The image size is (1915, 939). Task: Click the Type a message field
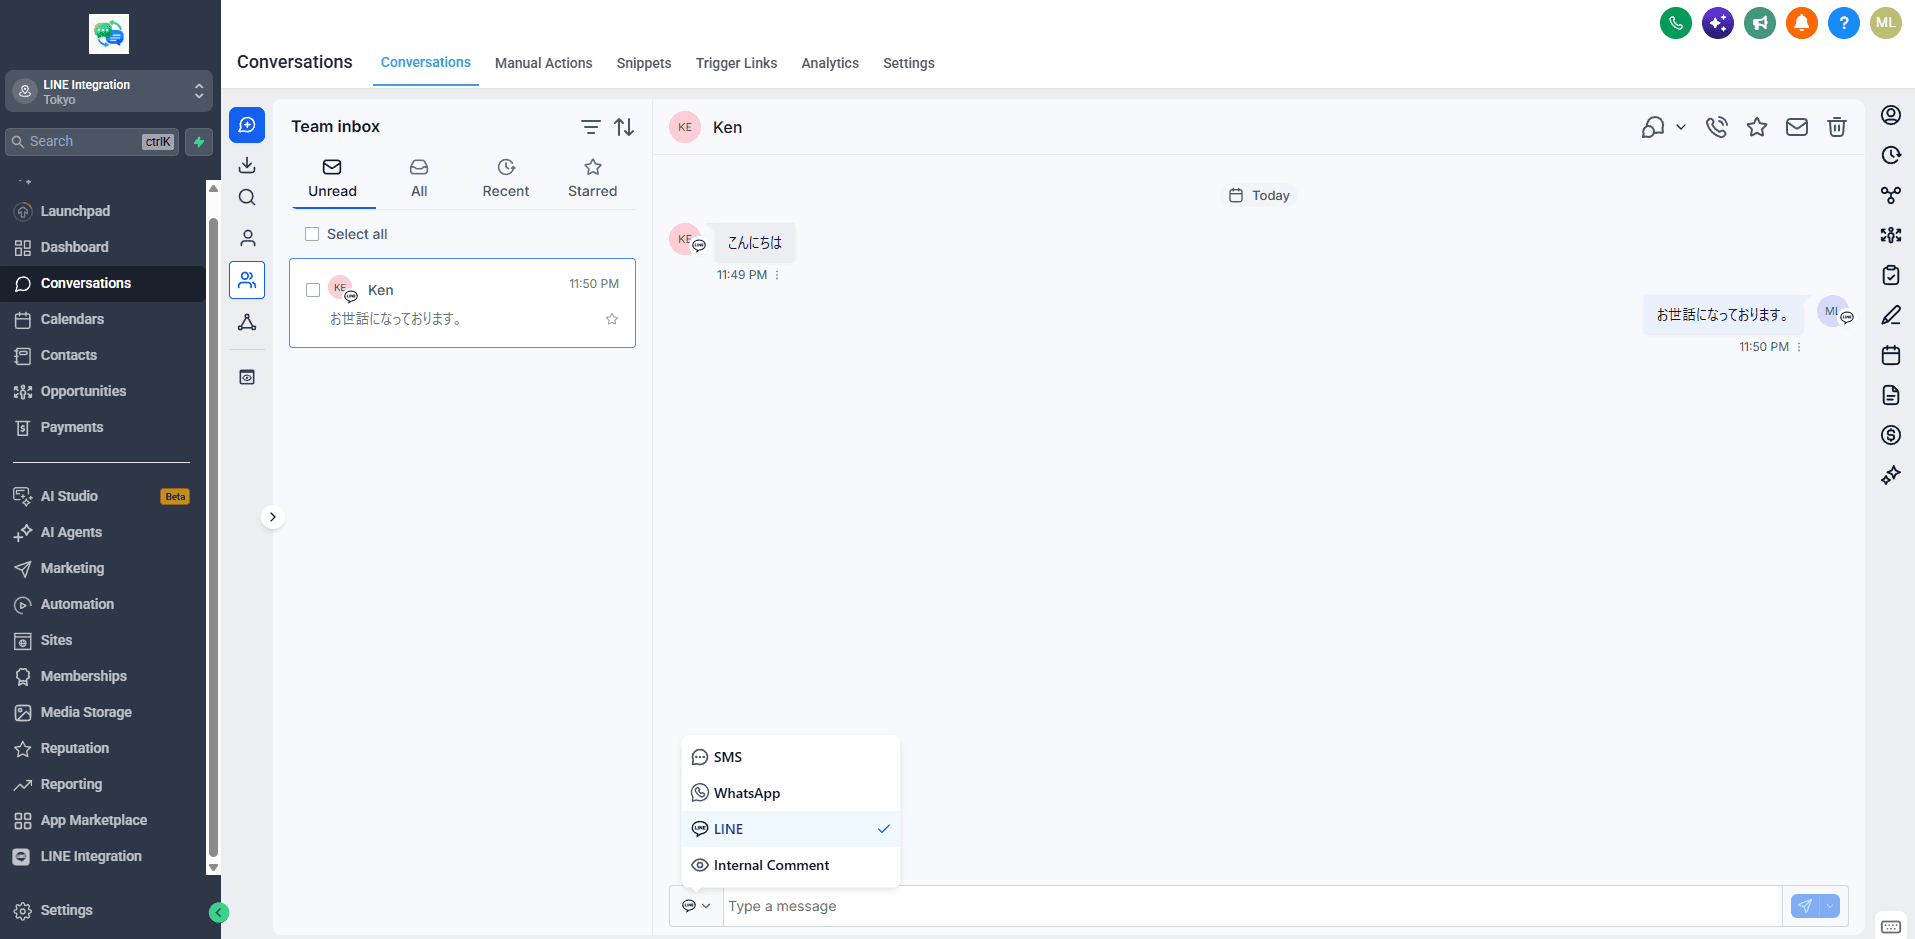pyautogui.click(x=1252, y=906)
